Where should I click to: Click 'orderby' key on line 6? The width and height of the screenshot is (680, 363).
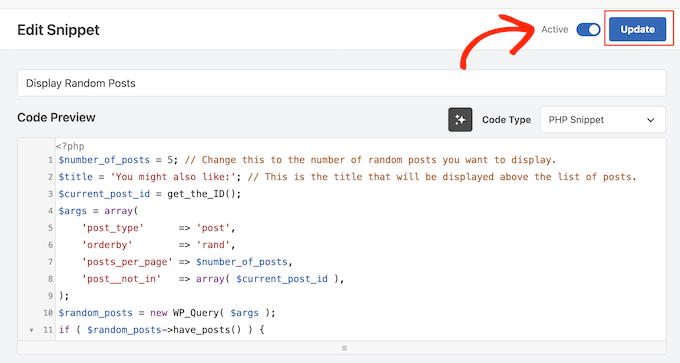tap(107, 245)
